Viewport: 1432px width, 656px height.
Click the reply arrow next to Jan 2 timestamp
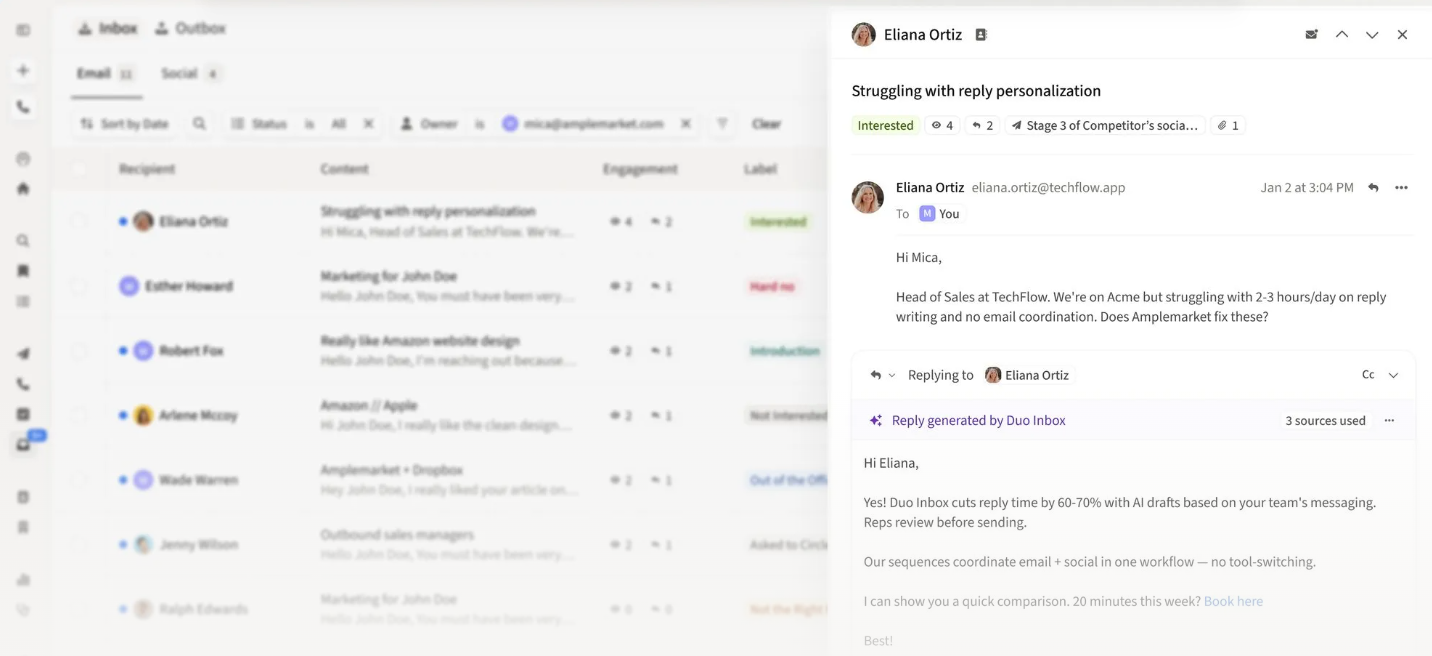[1373, 187]
